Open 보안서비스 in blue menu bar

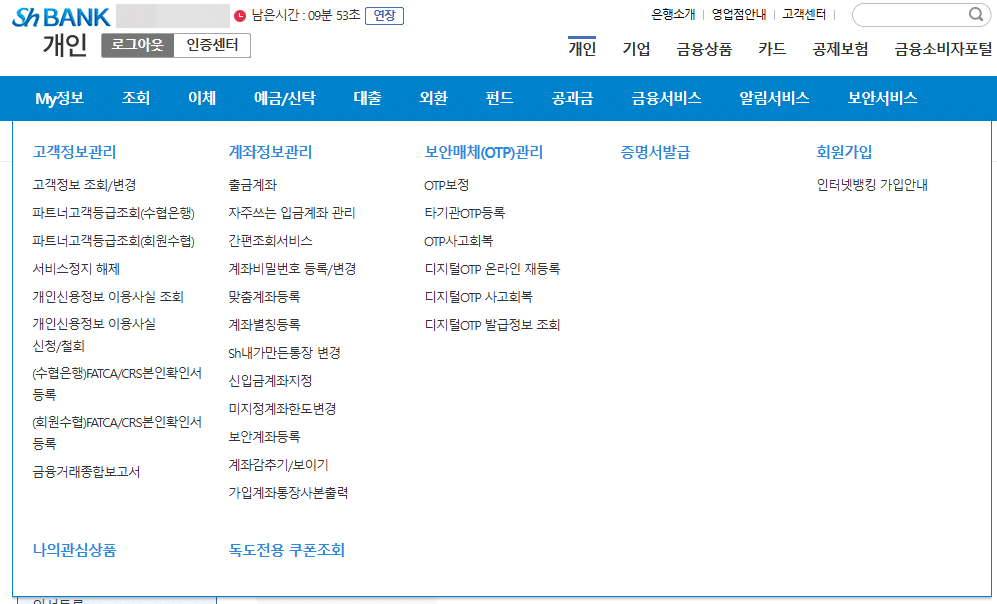pyautogui.click(x=883, y=98)
